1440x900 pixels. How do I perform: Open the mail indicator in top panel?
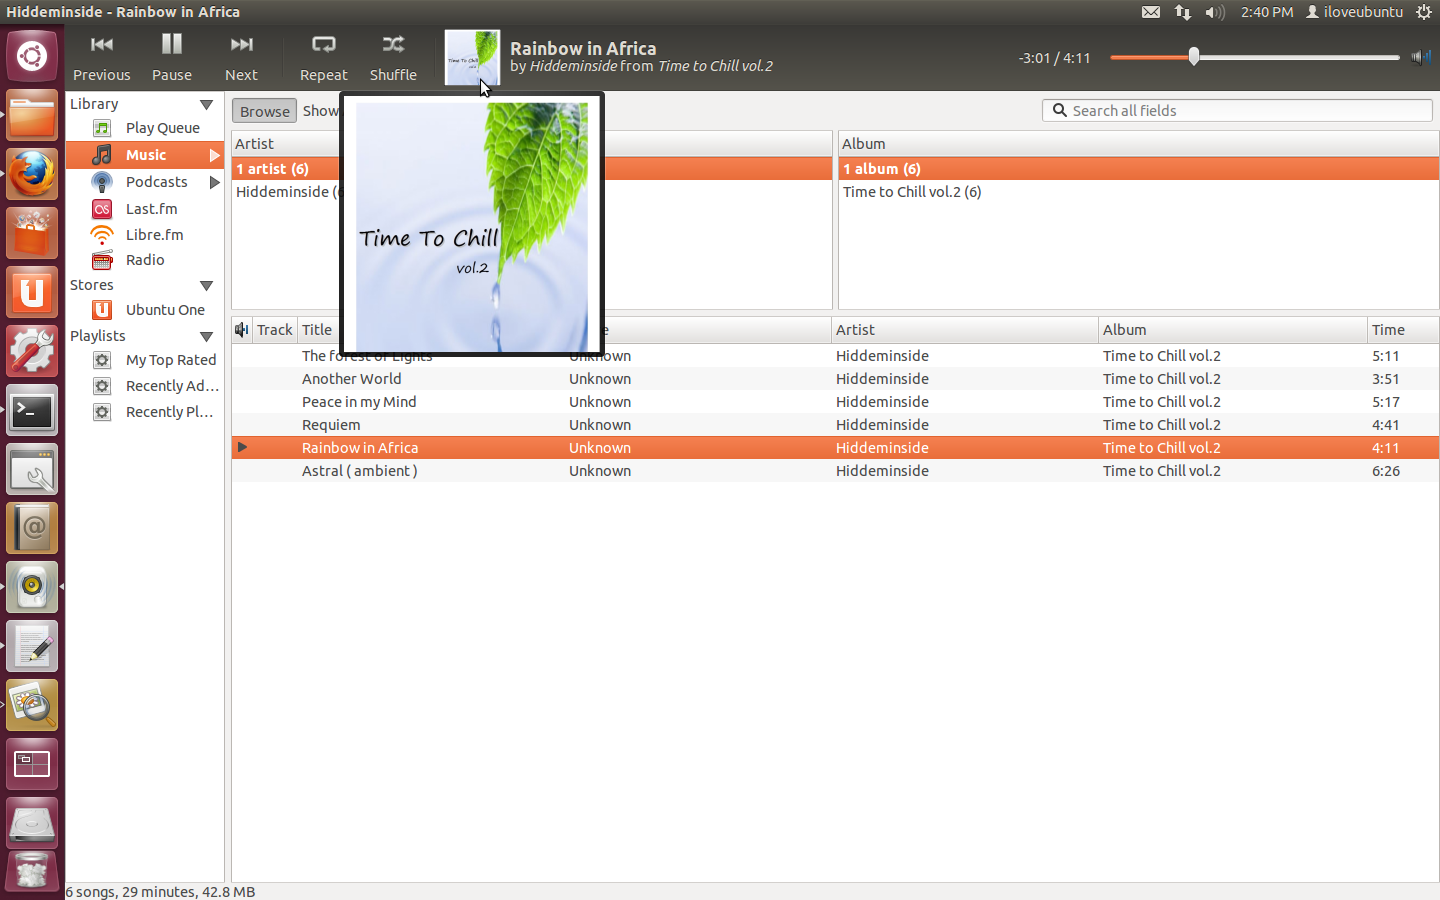click(1151, 12)
